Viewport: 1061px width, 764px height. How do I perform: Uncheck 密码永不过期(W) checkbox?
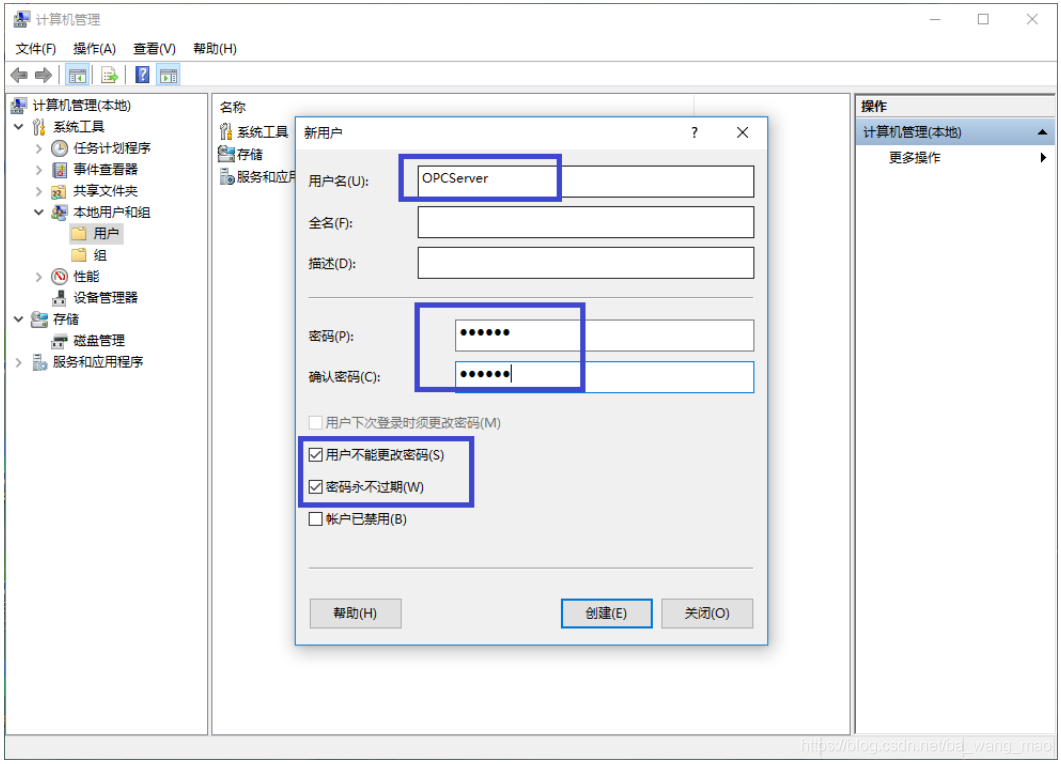(315, 487)
